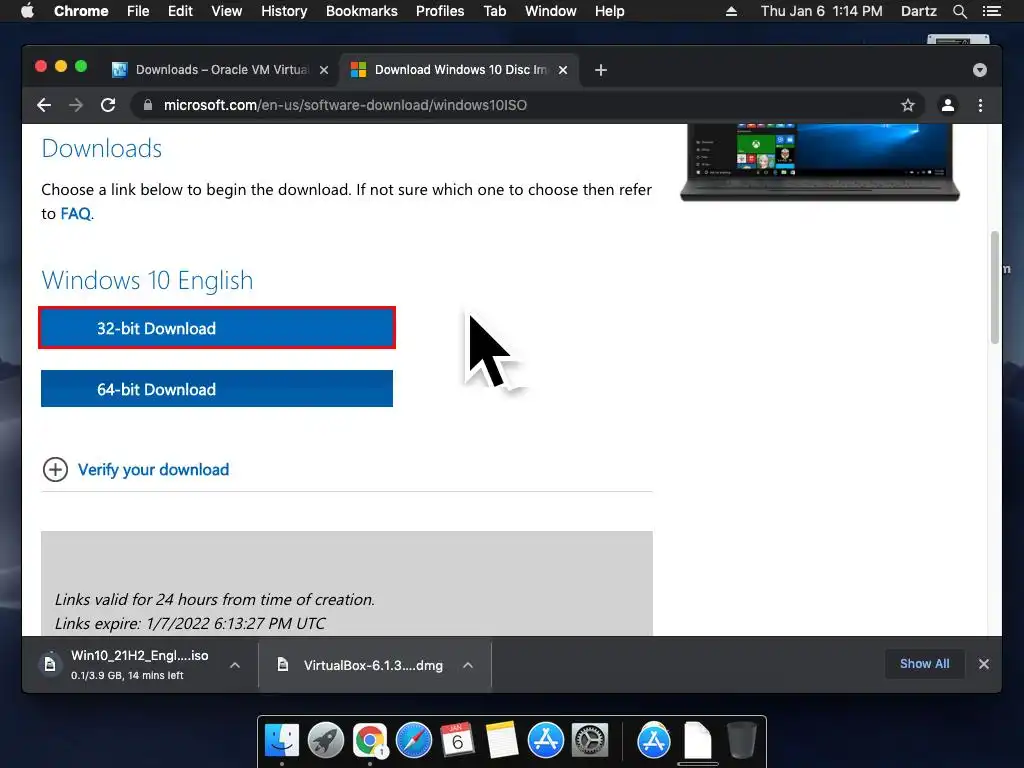Open options chevron for VirtualBox dmg download
This screenshot has height=768, width=1024.
point(468,665)
